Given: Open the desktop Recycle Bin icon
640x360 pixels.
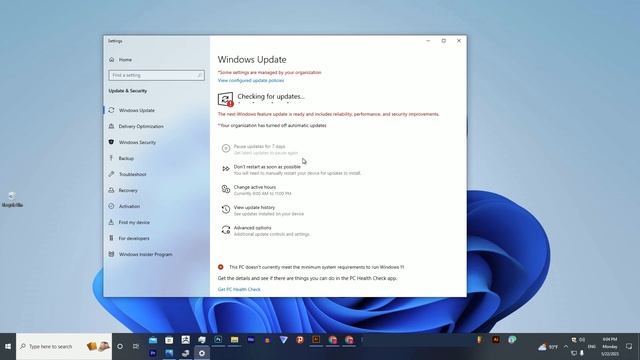Looking at the screenshot, I should click(12, 199).
